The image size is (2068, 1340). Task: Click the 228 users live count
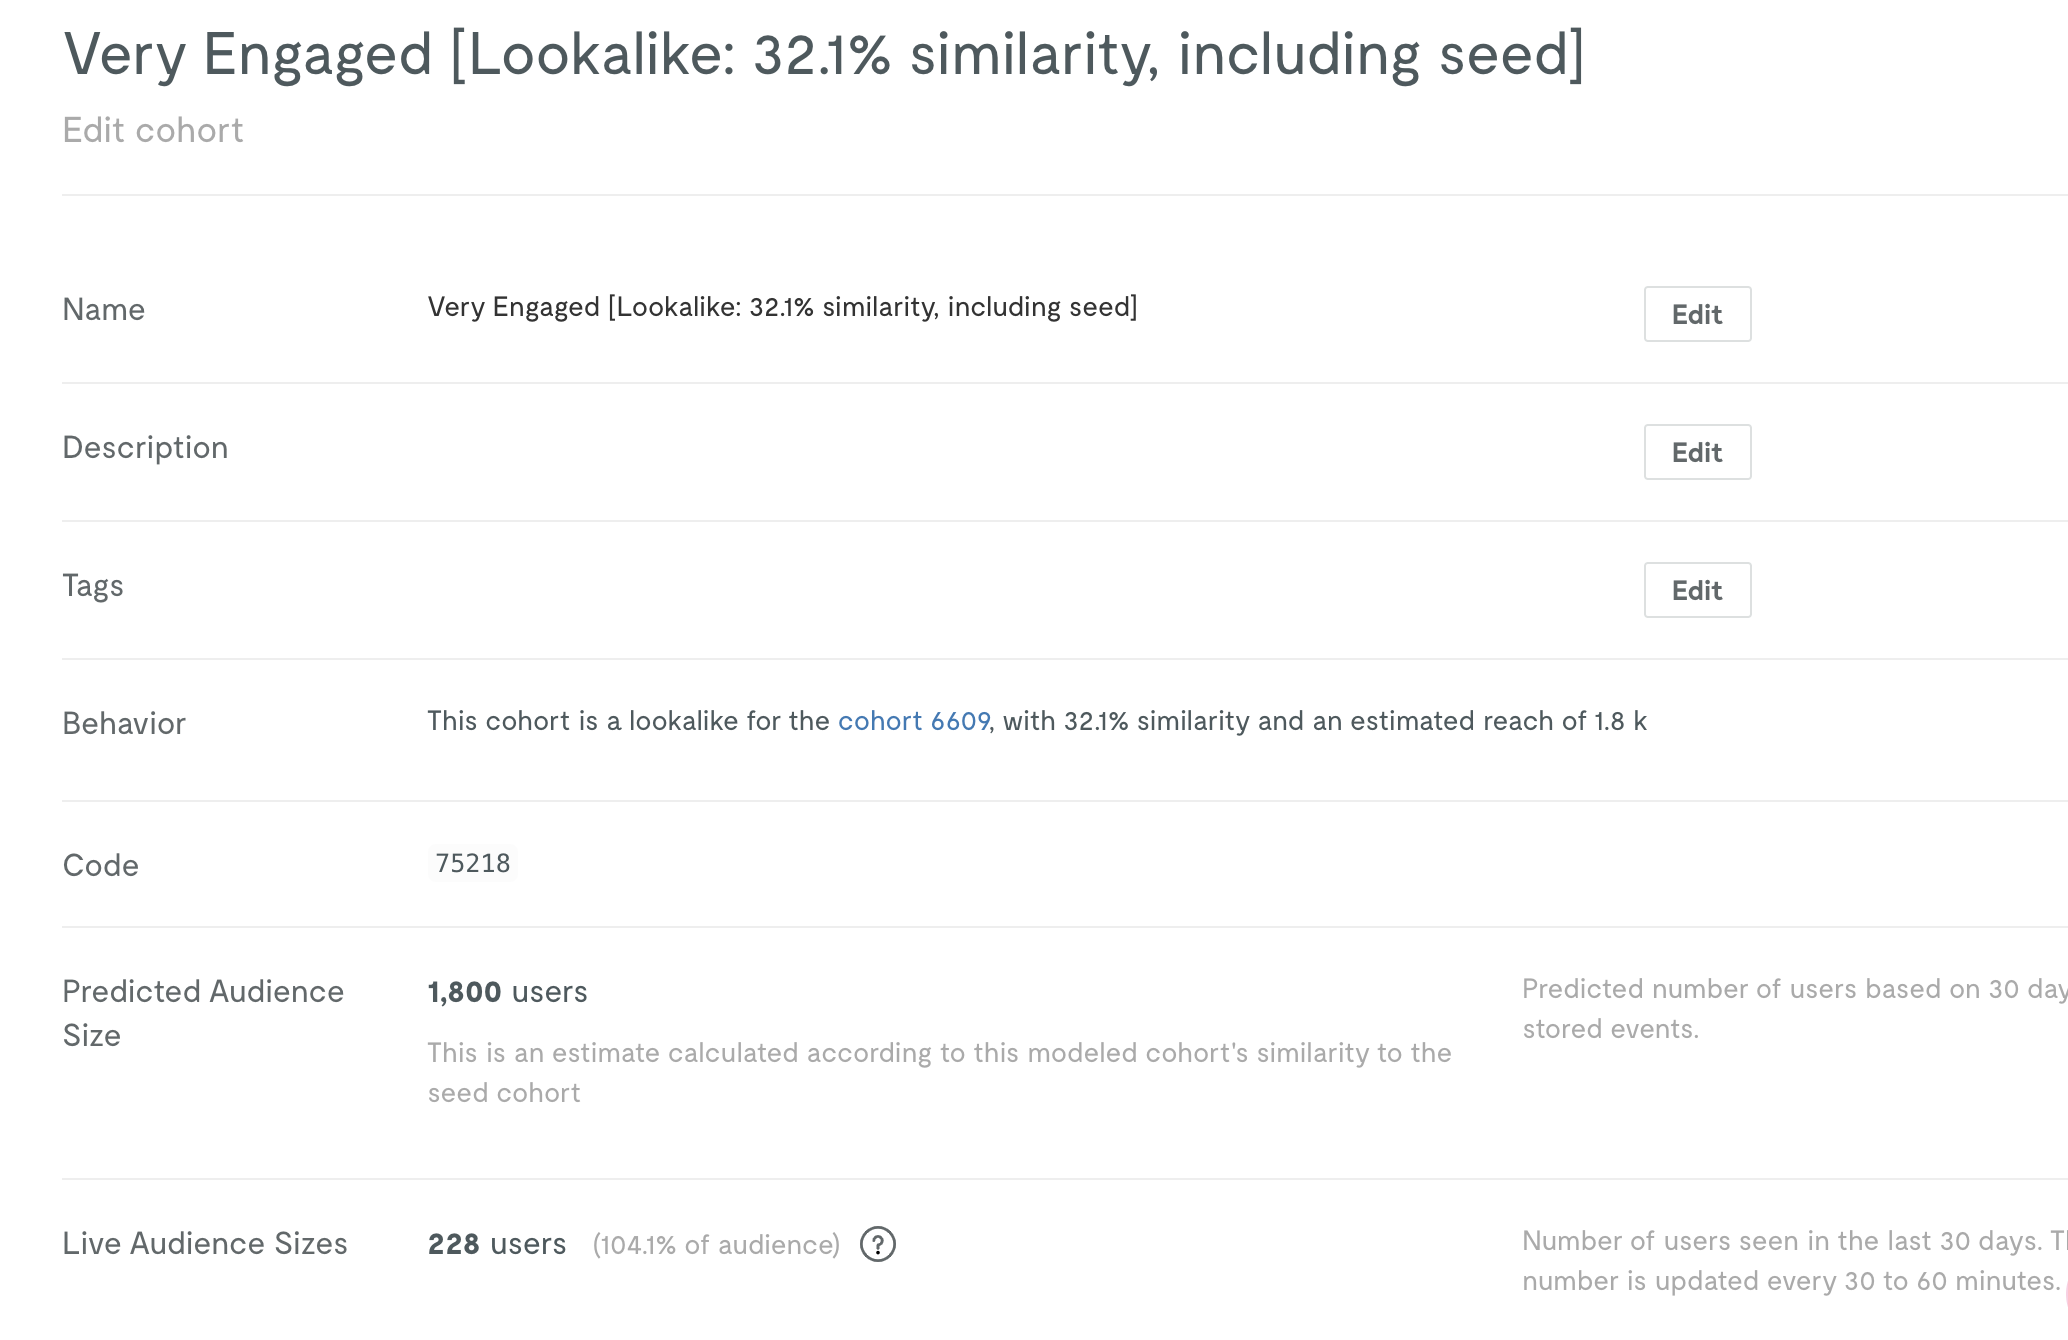pos(497,1244)
